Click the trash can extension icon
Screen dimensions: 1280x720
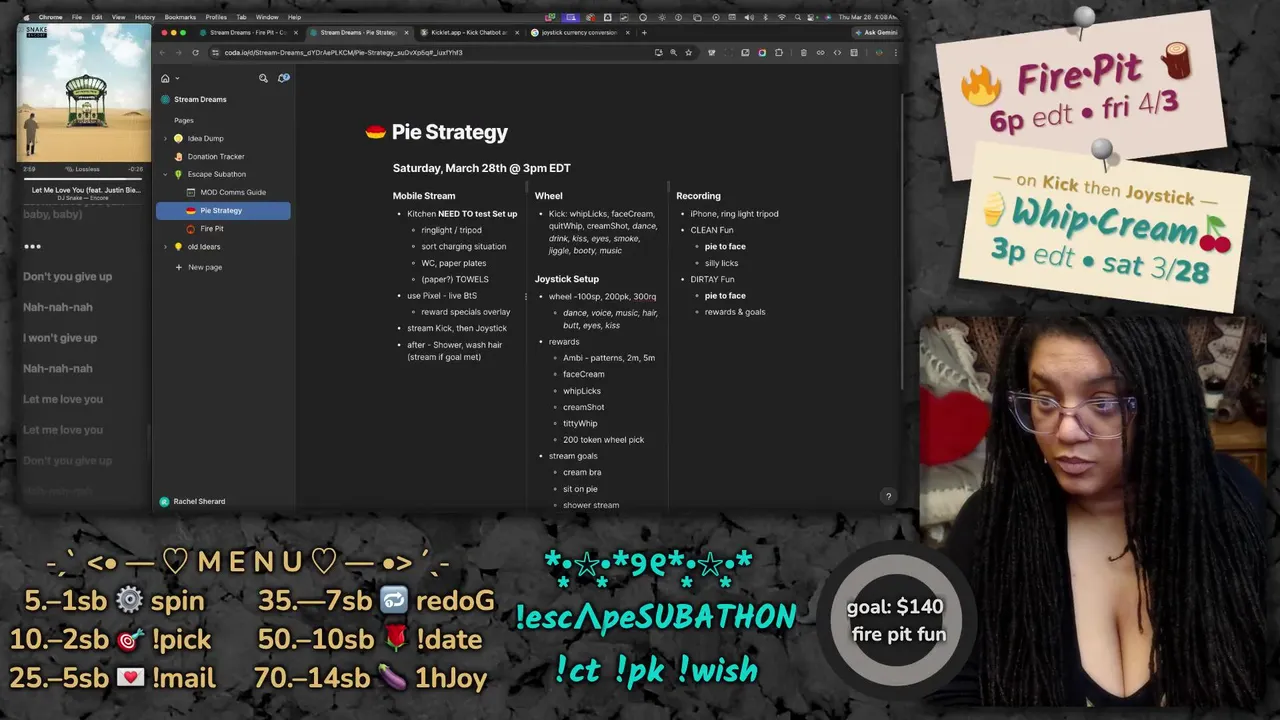click(x=803, y=52)
